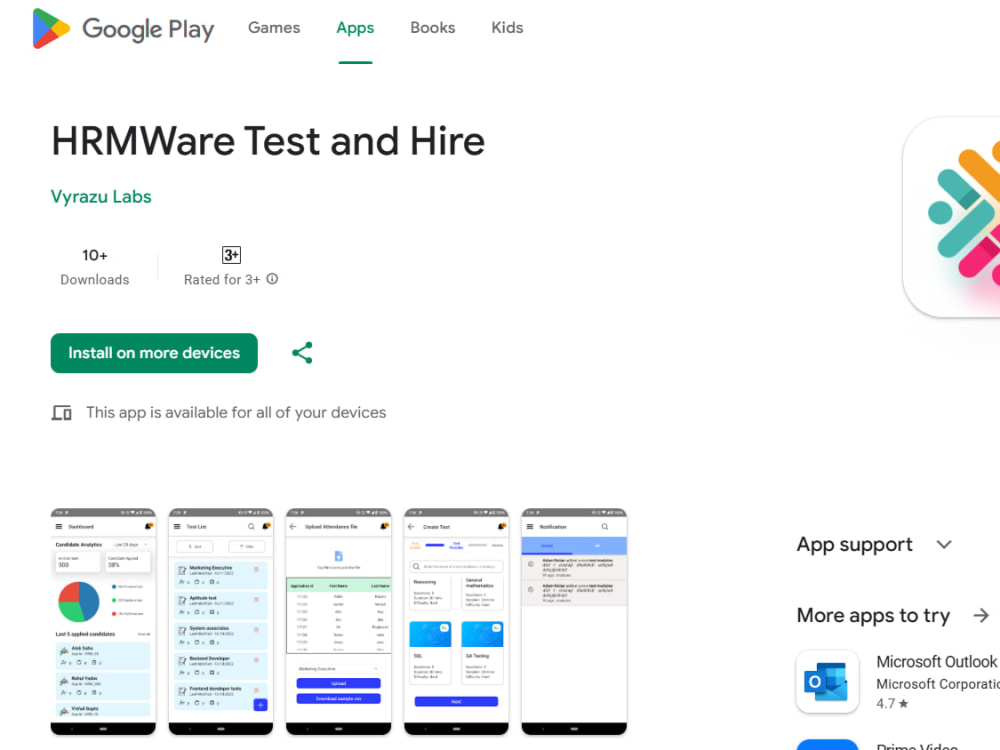The height and width of the screenshot is (750, 1000).
Task: Click the More apps to try arrow
Action: [981, 615]
